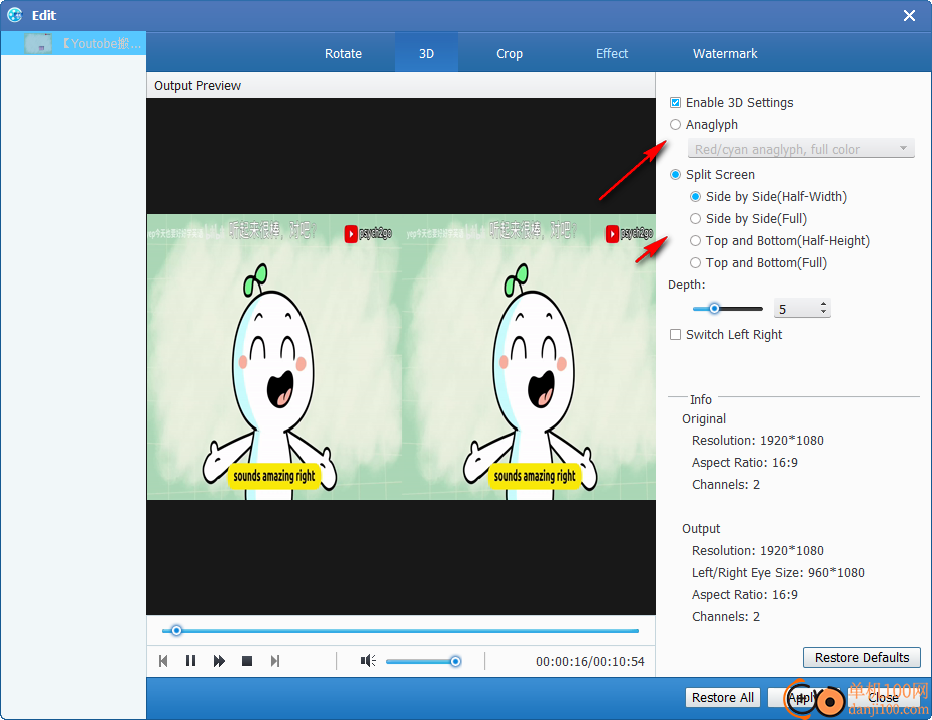The image size is (932, 720).
Task: Switch to the Effect tab
Action: (x=612, y=54)
